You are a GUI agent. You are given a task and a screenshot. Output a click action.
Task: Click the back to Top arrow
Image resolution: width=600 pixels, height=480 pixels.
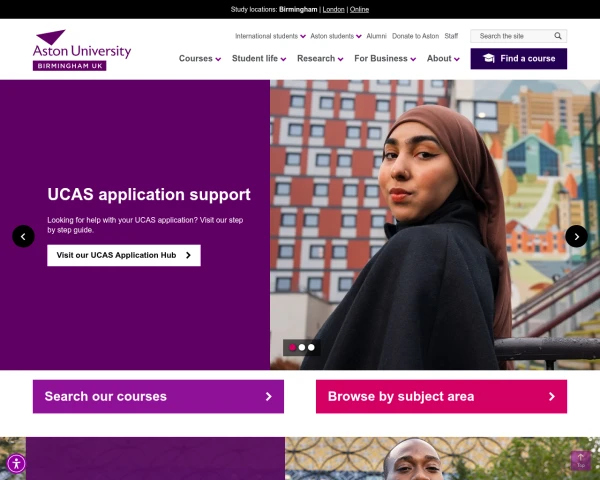click(x=581, y=460)
